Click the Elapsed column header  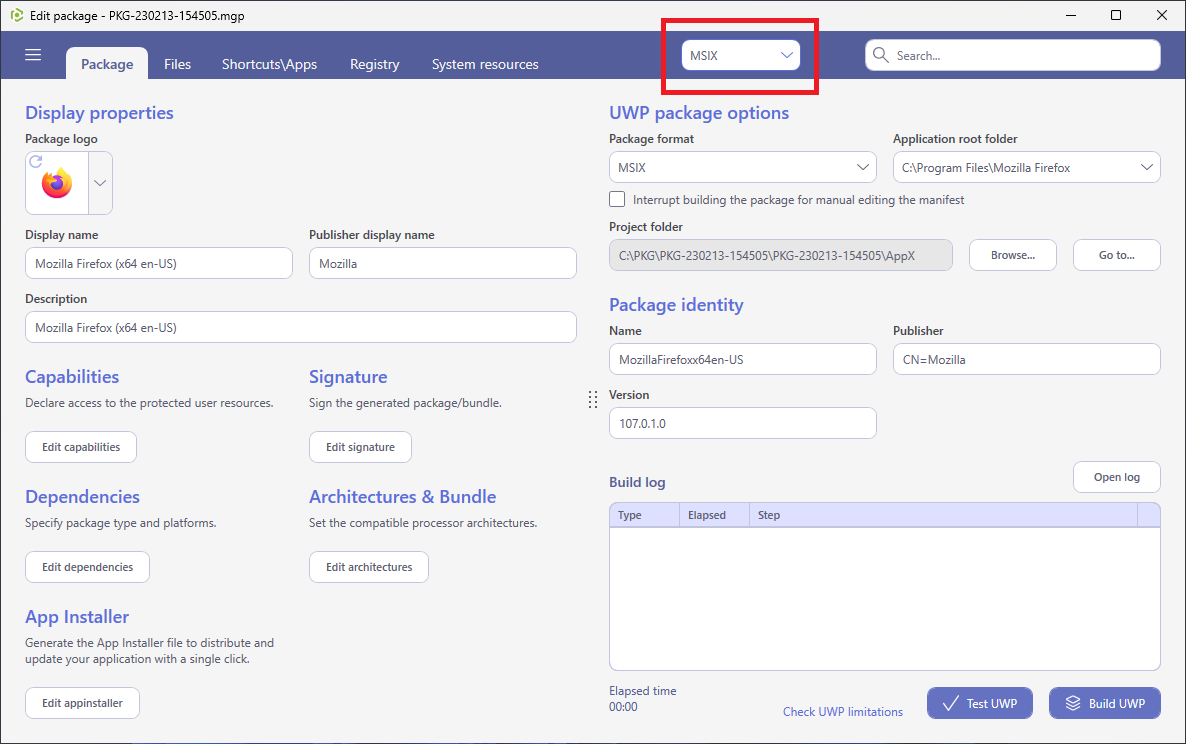pos(714,515)
